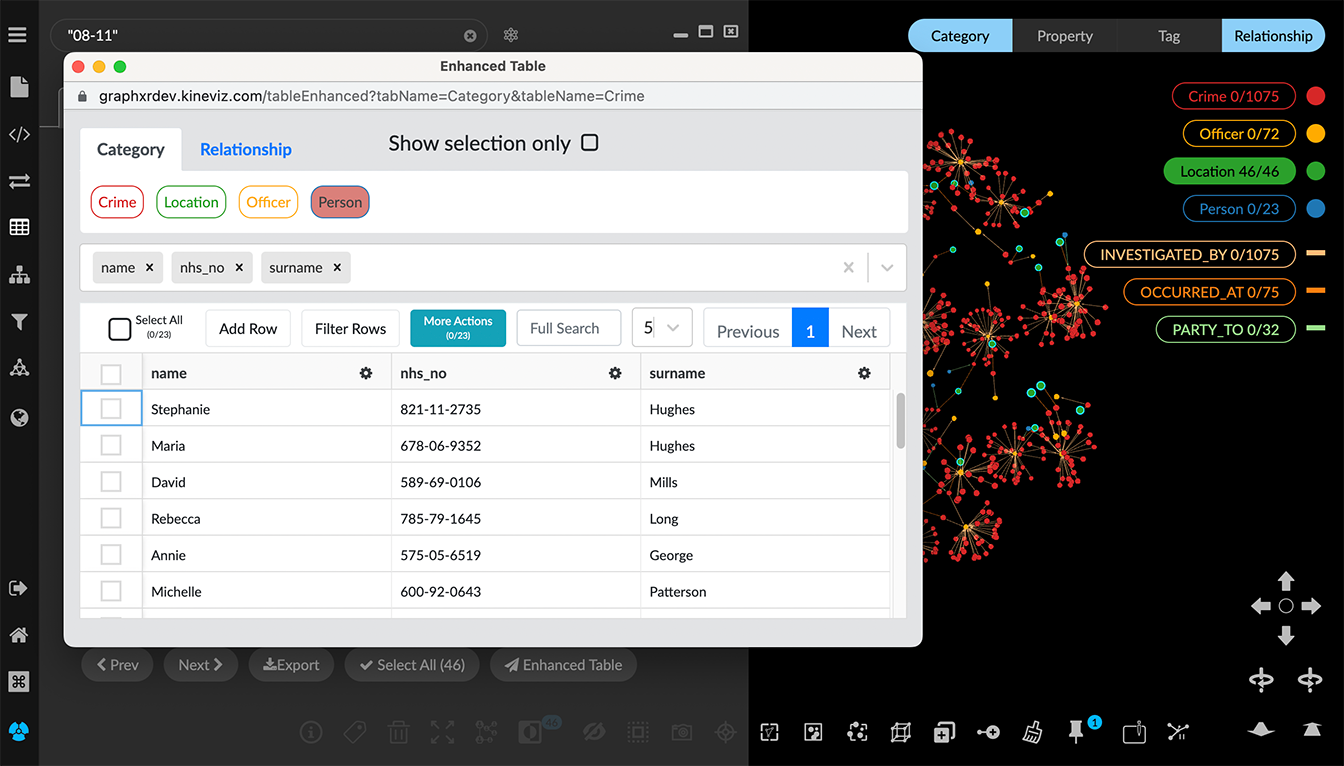Click the Full Search input field
The height and width of the screenshot is (766, 1344).
[x=568, y=328]
